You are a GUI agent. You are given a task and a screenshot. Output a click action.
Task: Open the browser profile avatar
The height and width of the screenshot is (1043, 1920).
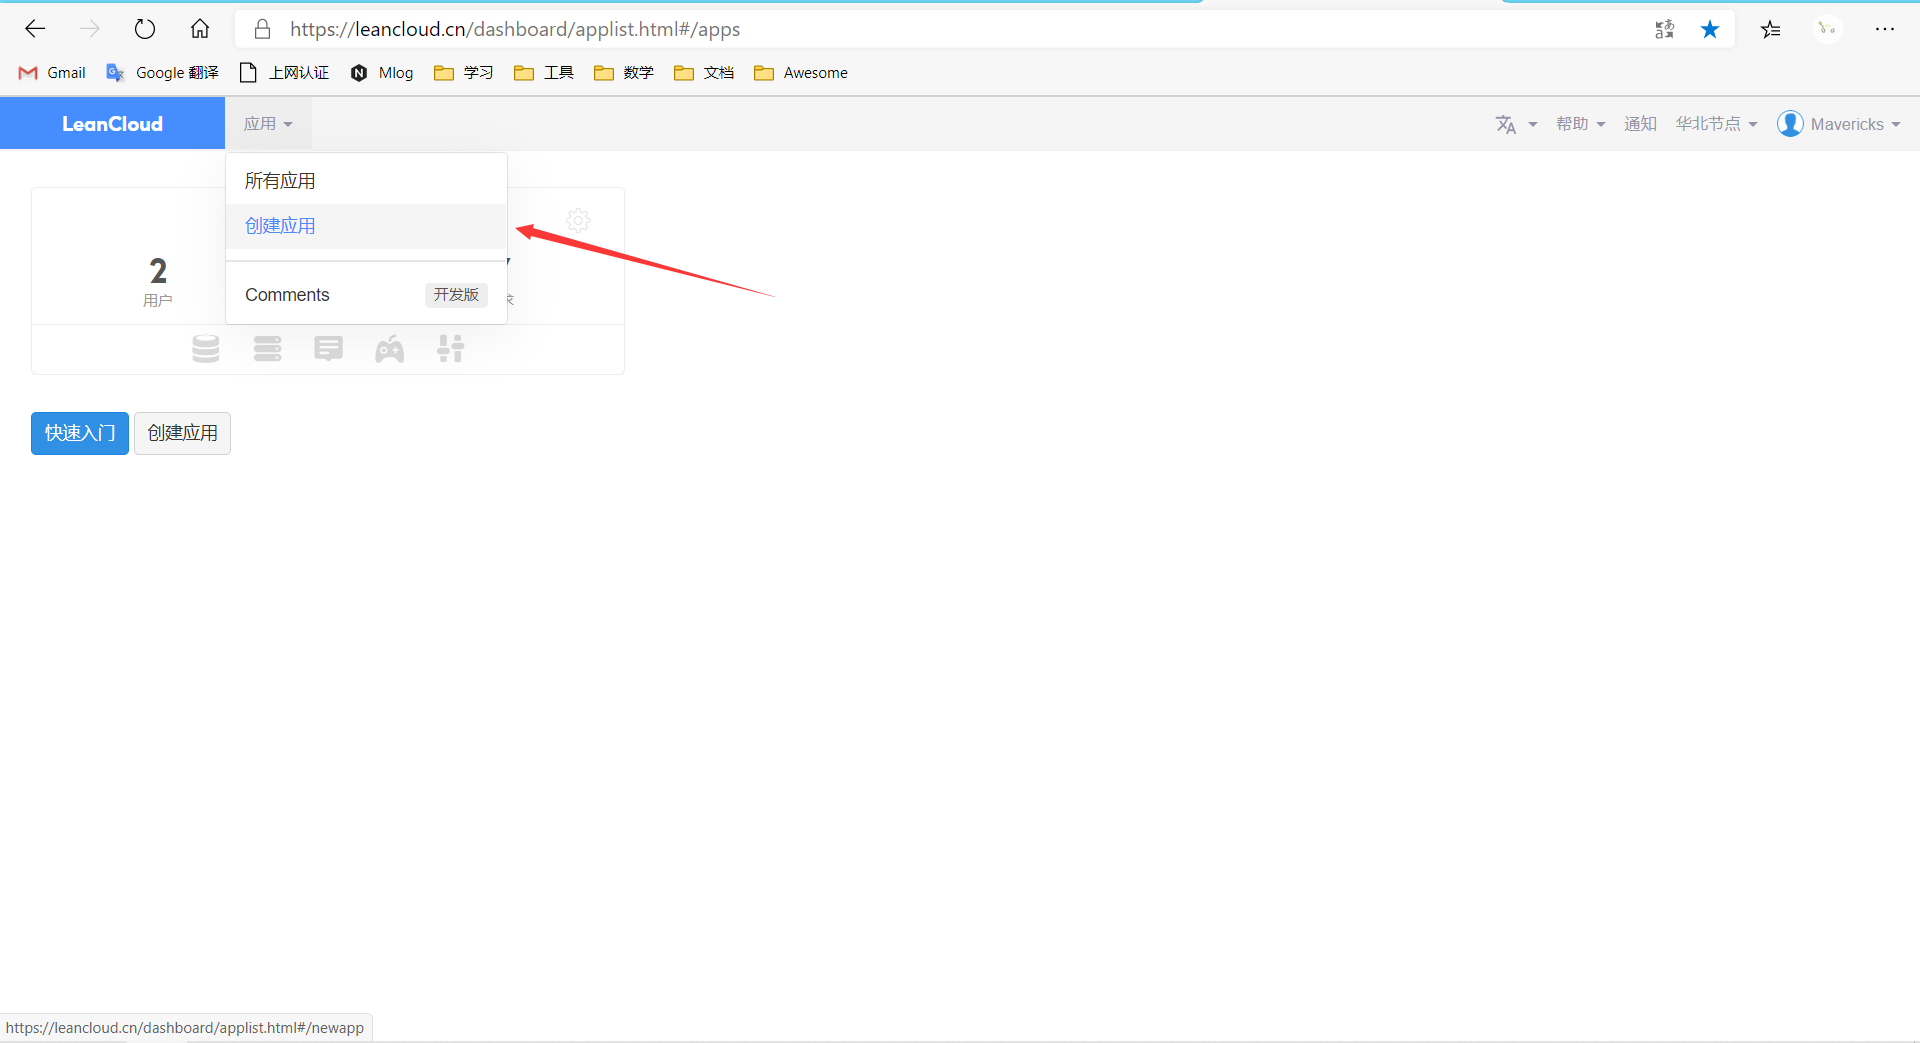(1827, 29)
